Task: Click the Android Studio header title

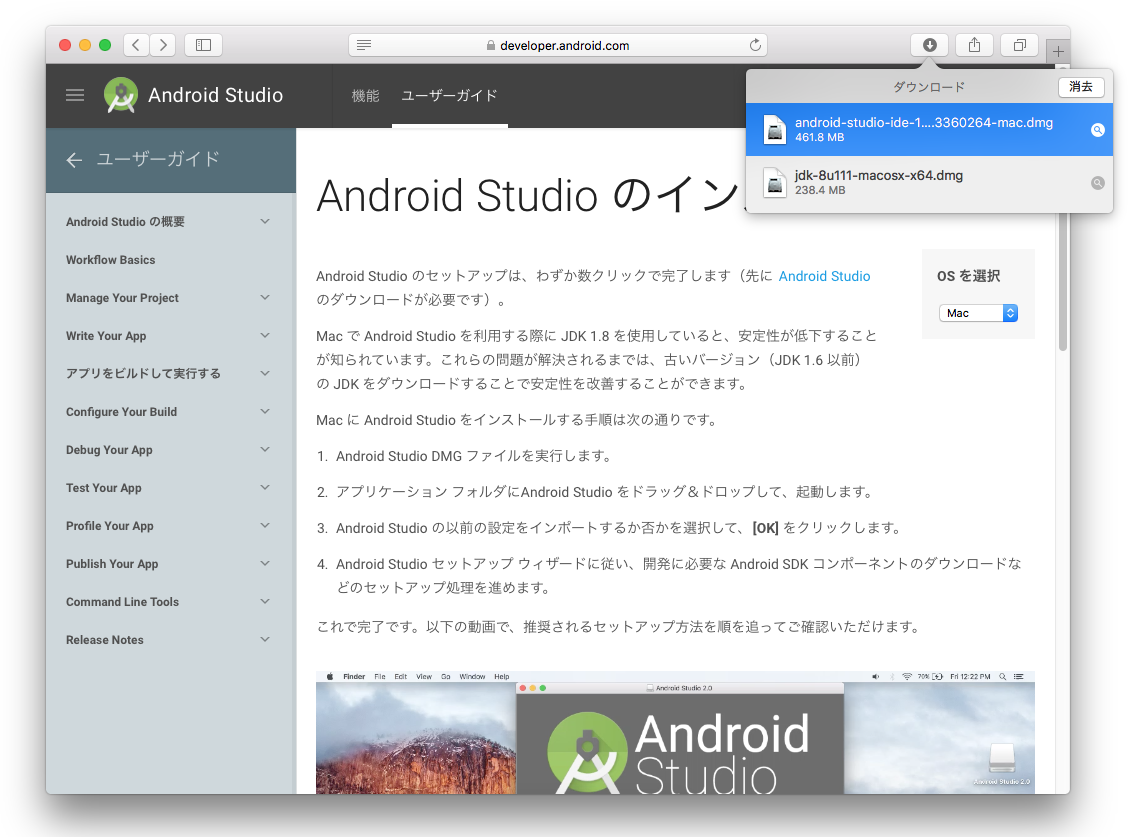Action: (x=215, y=95)
